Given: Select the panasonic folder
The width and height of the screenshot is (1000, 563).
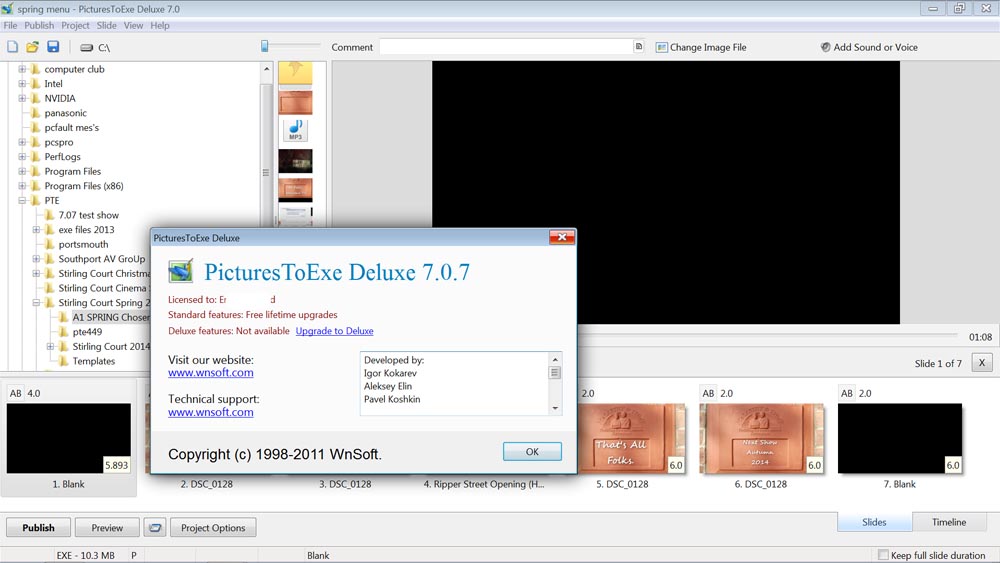Looking at the screenshot, I should tap(65, 113).
